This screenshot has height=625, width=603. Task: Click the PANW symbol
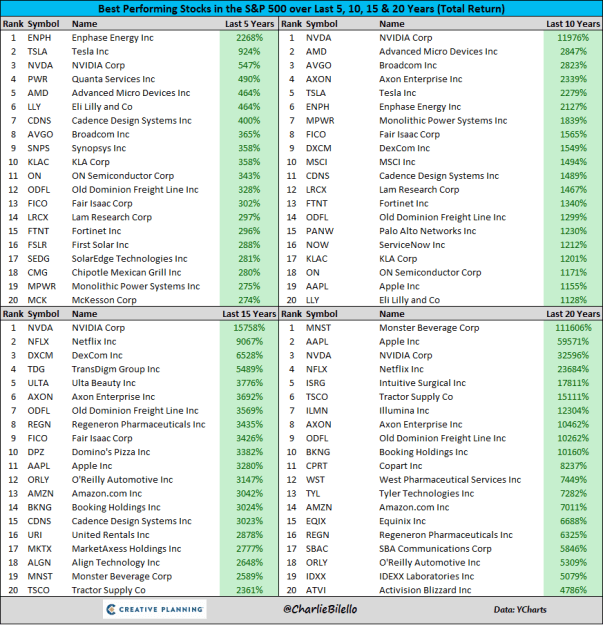[320, 231]
